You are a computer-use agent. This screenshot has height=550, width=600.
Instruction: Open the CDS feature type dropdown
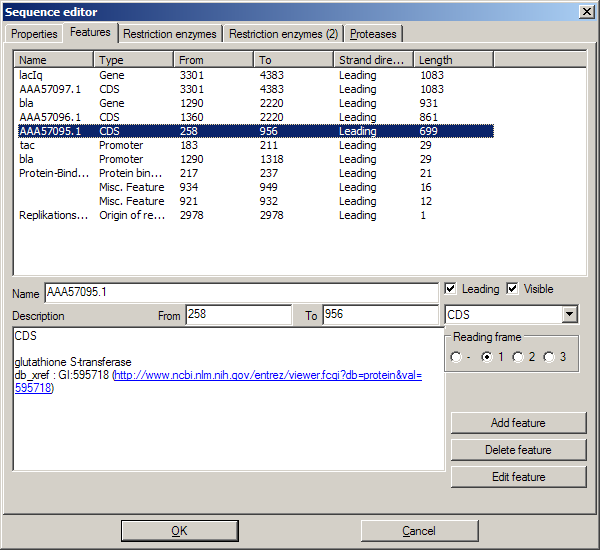569,315
